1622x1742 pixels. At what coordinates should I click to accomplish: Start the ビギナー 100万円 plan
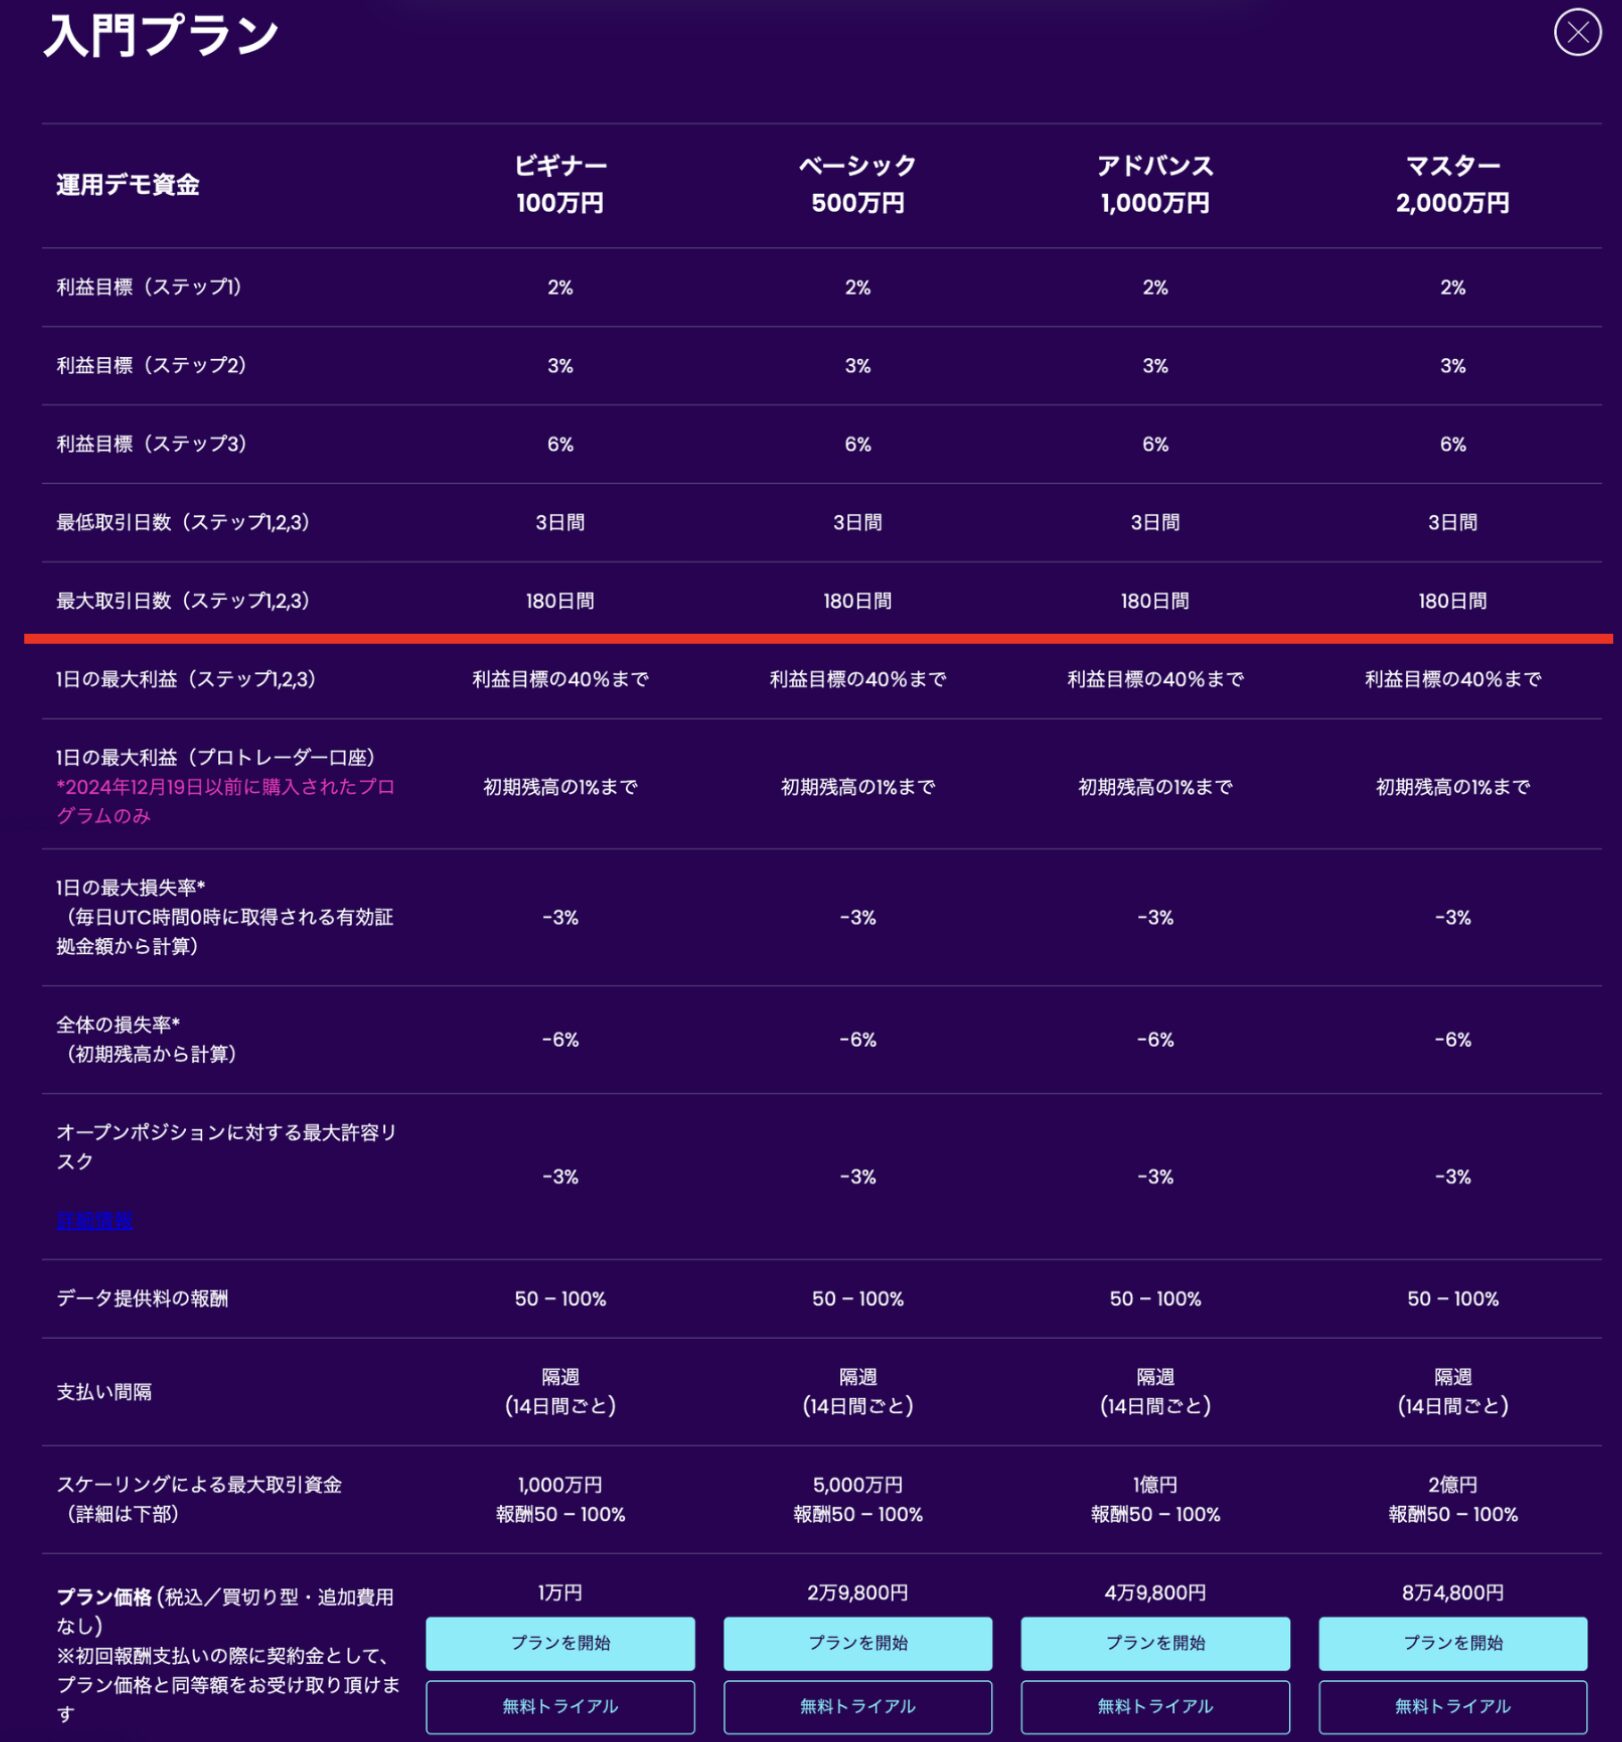click(560, 1643)
